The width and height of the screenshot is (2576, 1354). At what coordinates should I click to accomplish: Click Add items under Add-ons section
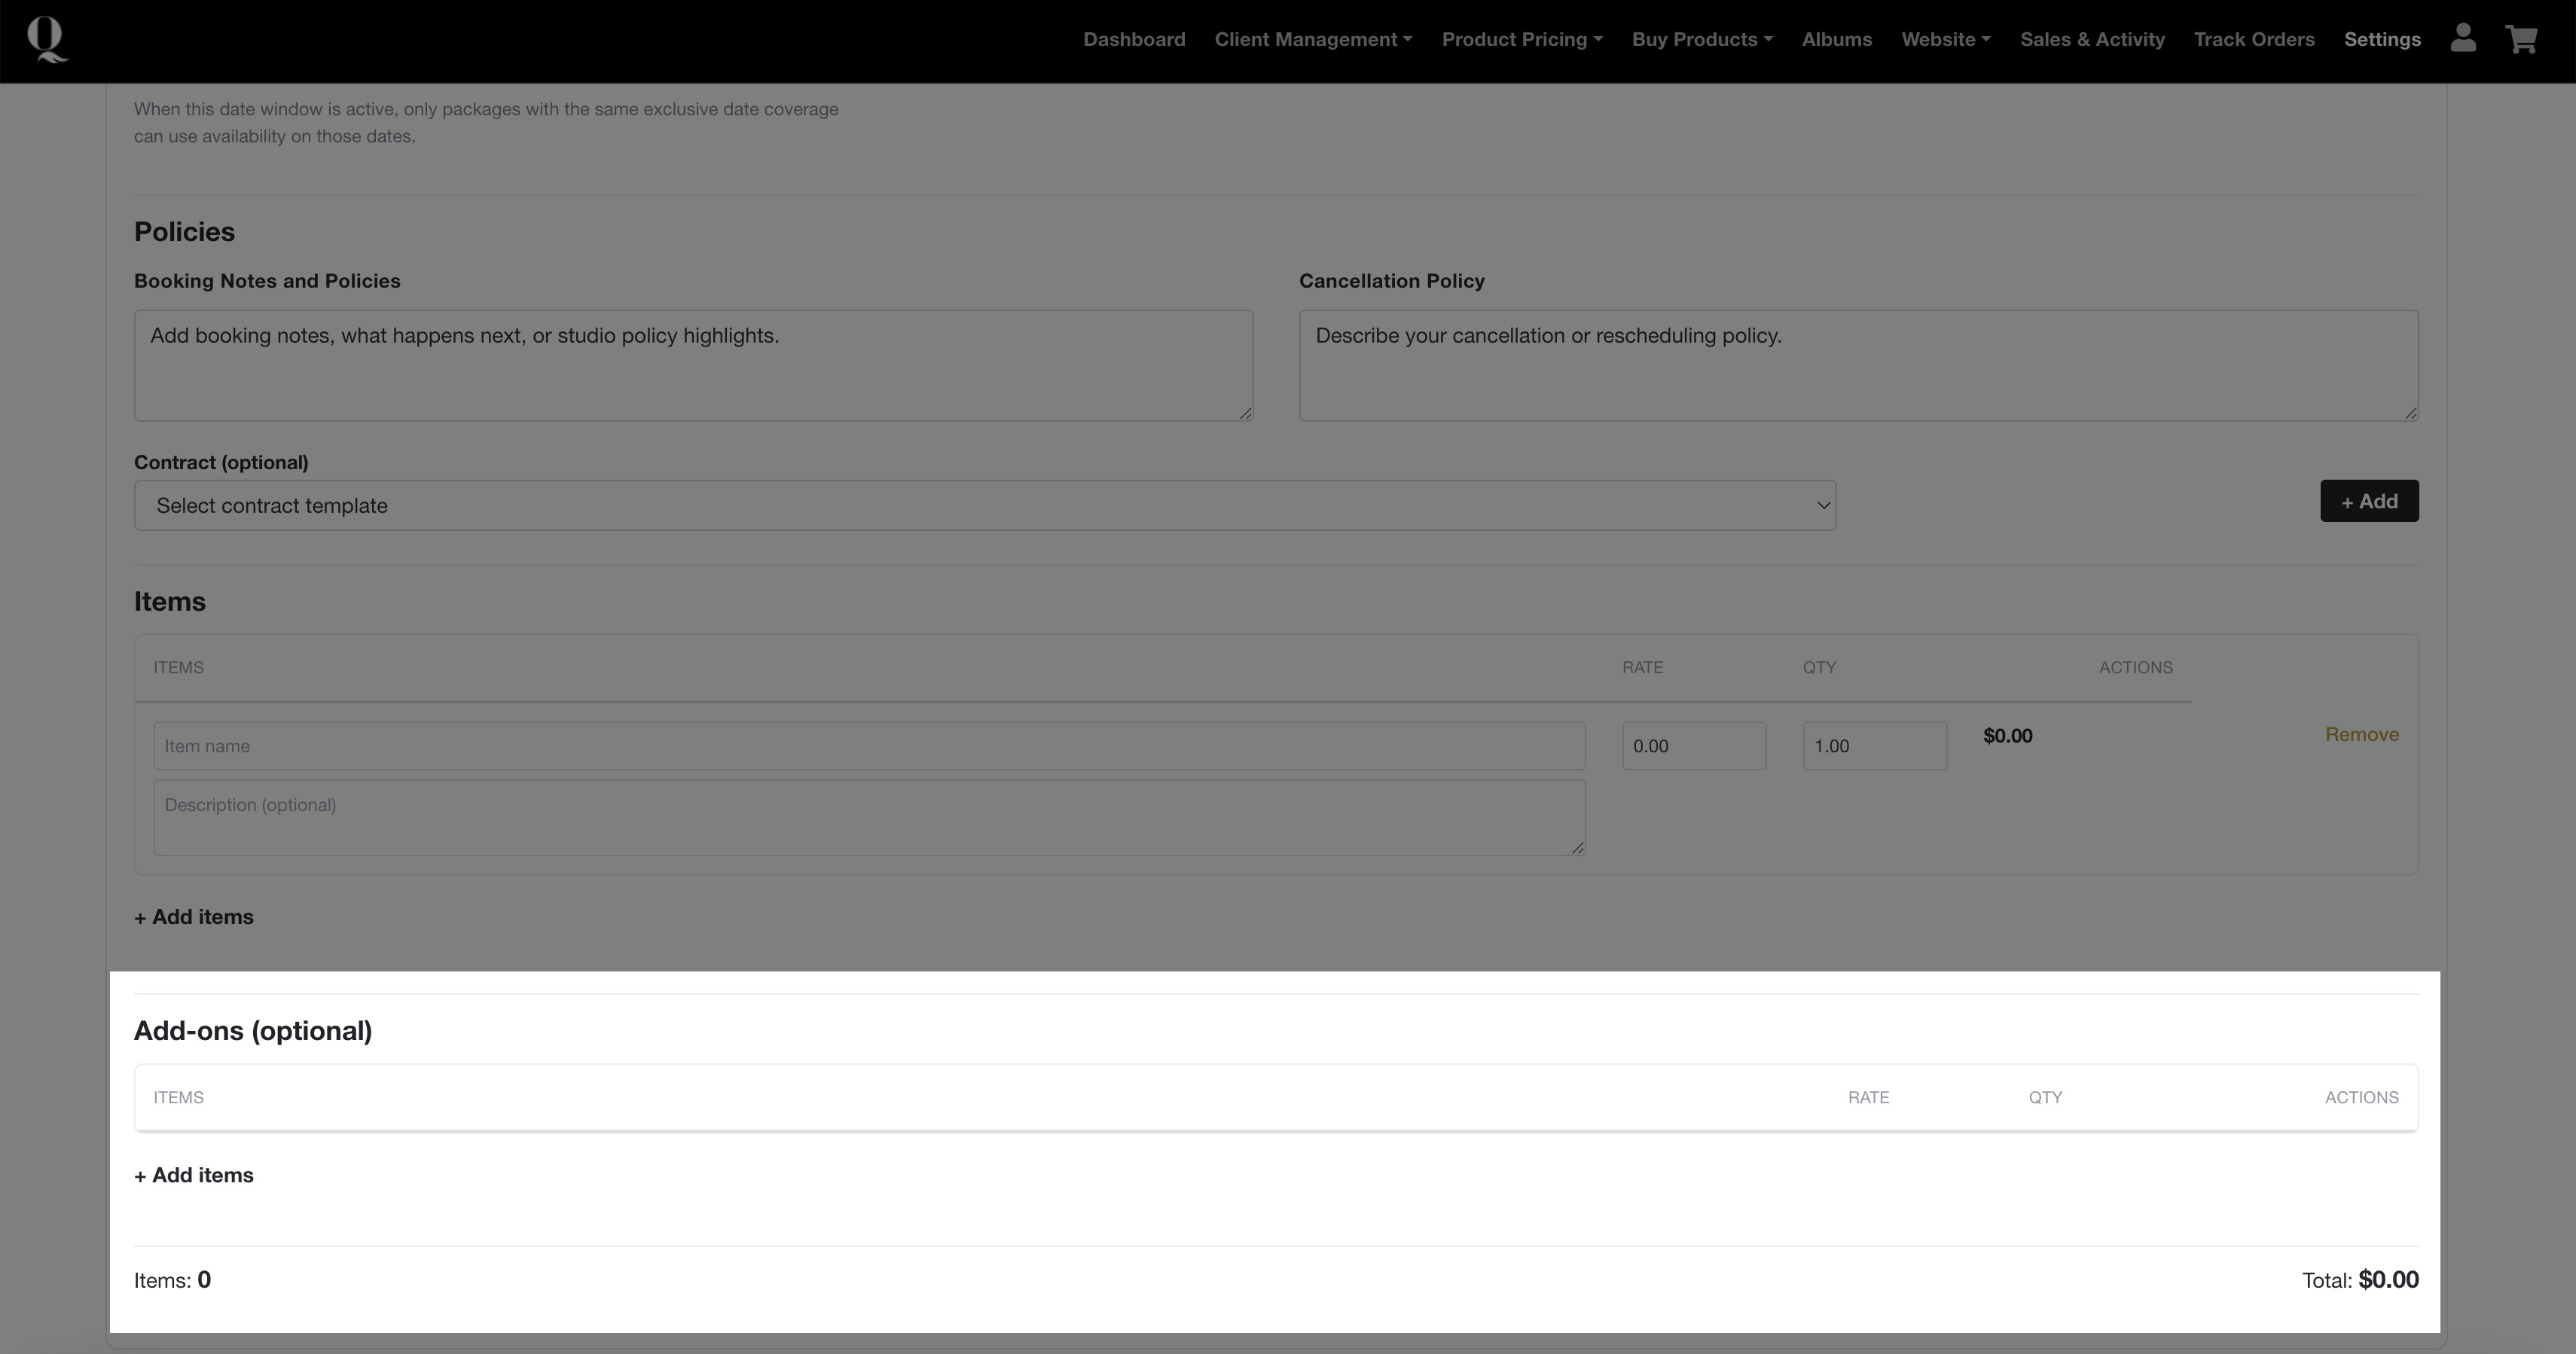point(194,1176)
